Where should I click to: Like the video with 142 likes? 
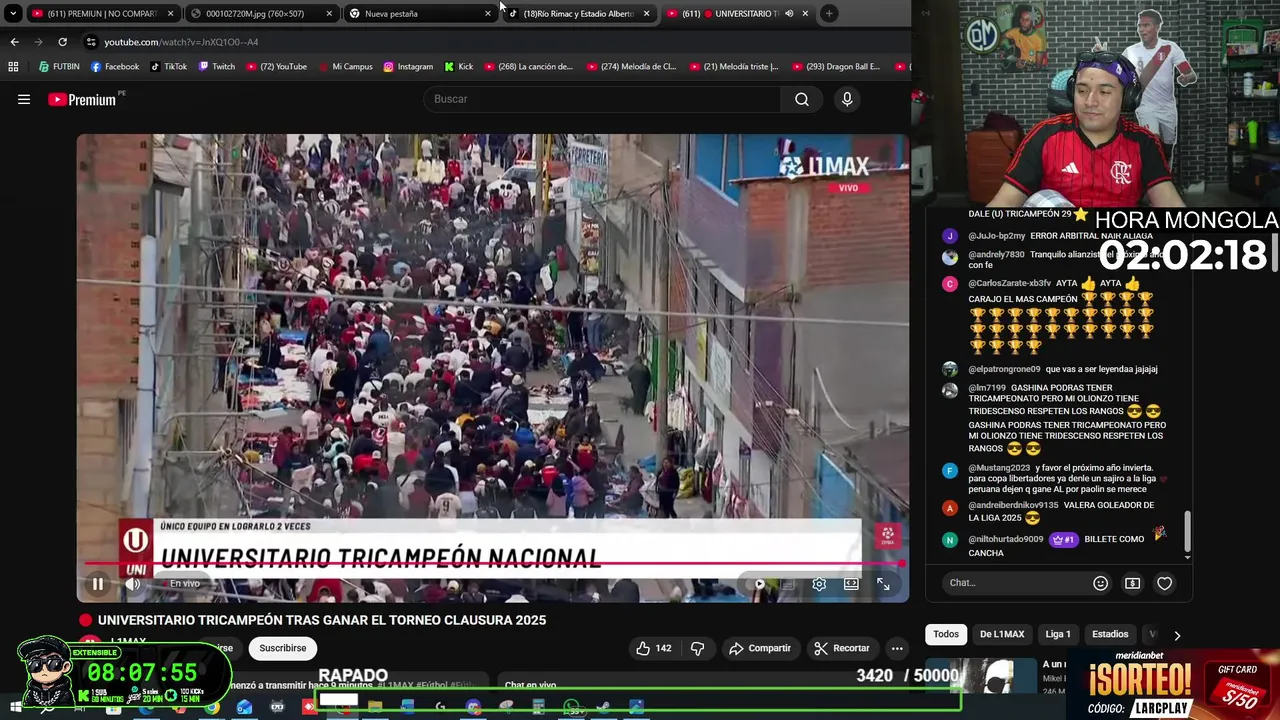coord(654,648)
